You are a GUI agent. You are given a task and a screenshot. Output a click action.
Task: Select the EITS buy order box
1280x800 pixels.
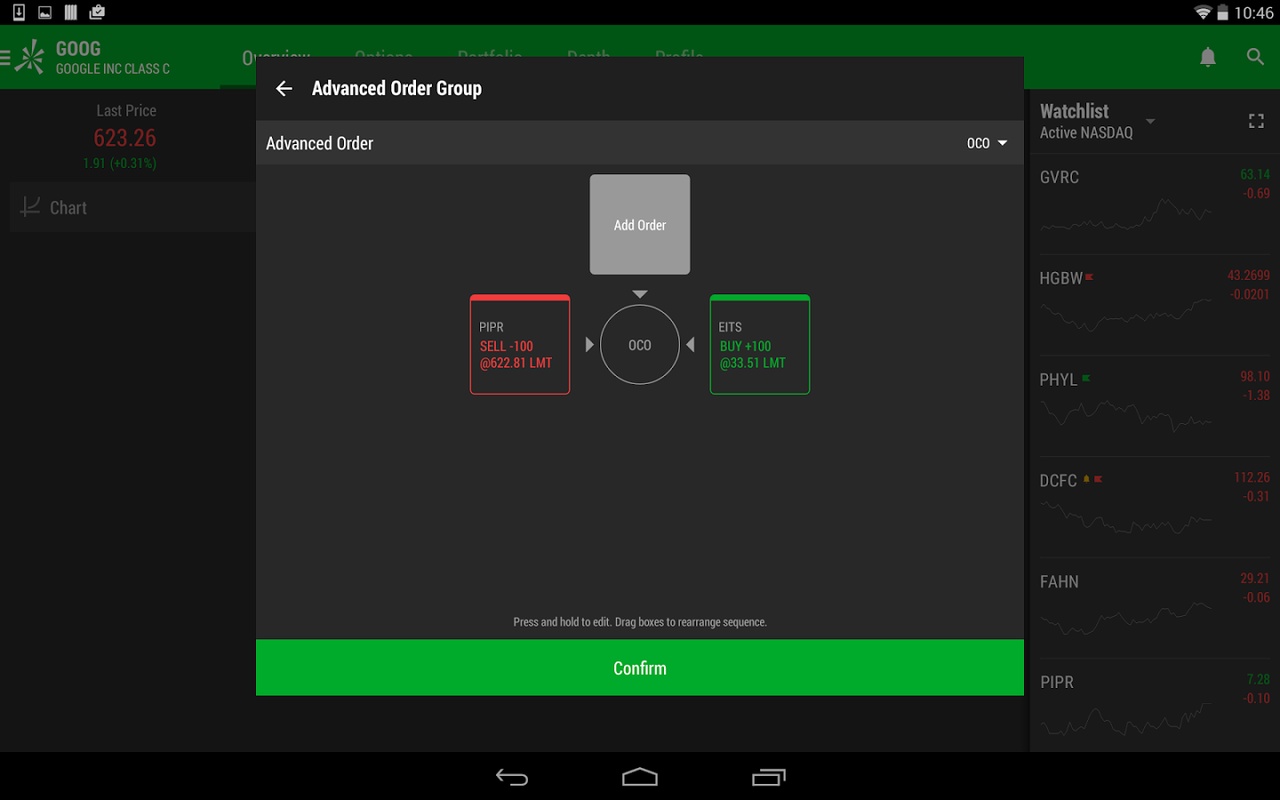point(760,345)
